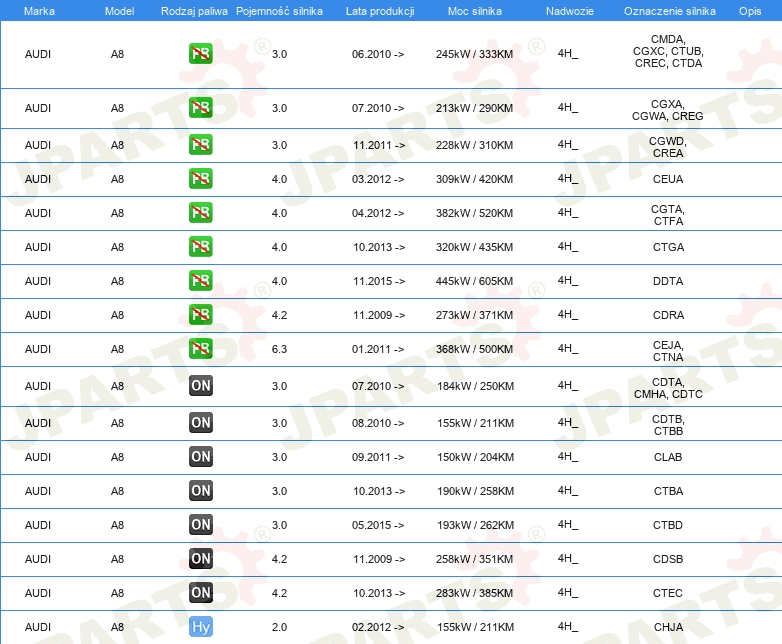
Task: Click the Nadwozie column header
Action: pos(570,11)
